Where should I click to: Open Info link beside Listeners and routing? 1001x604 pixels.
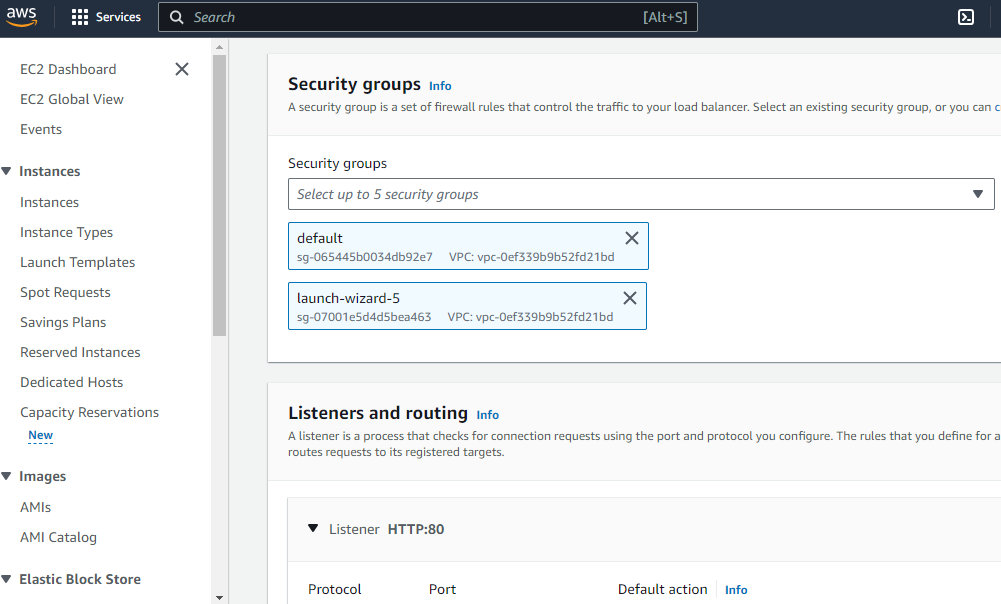488,415
